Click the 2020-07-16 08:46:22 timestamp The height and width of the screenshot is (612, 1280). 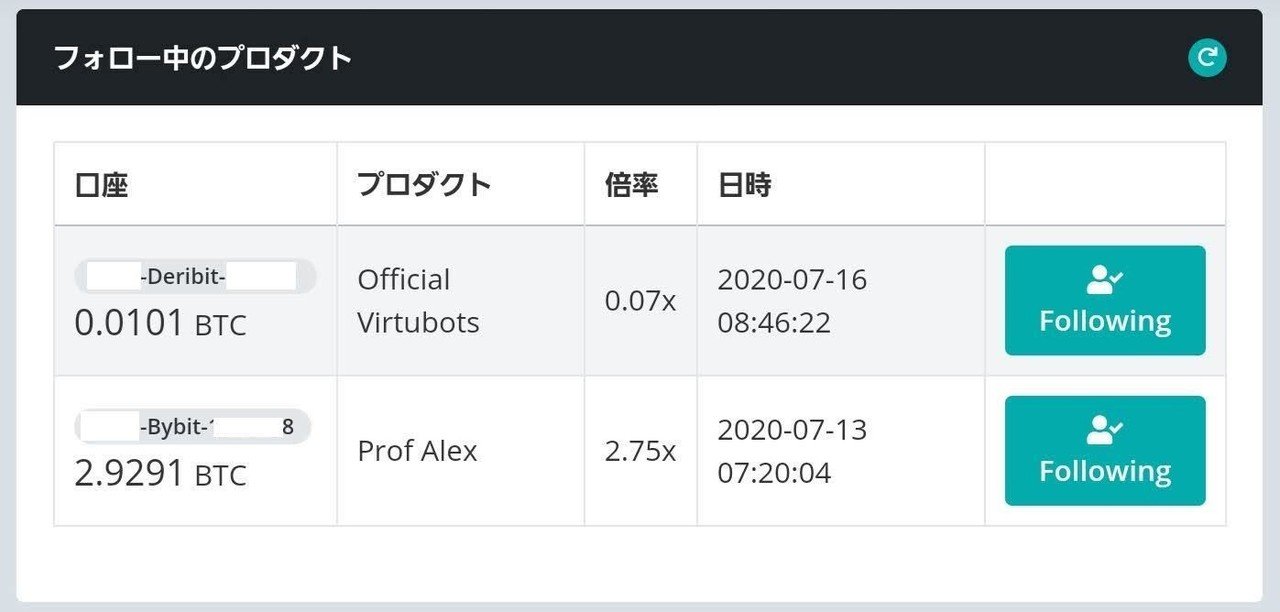(792, 300)
